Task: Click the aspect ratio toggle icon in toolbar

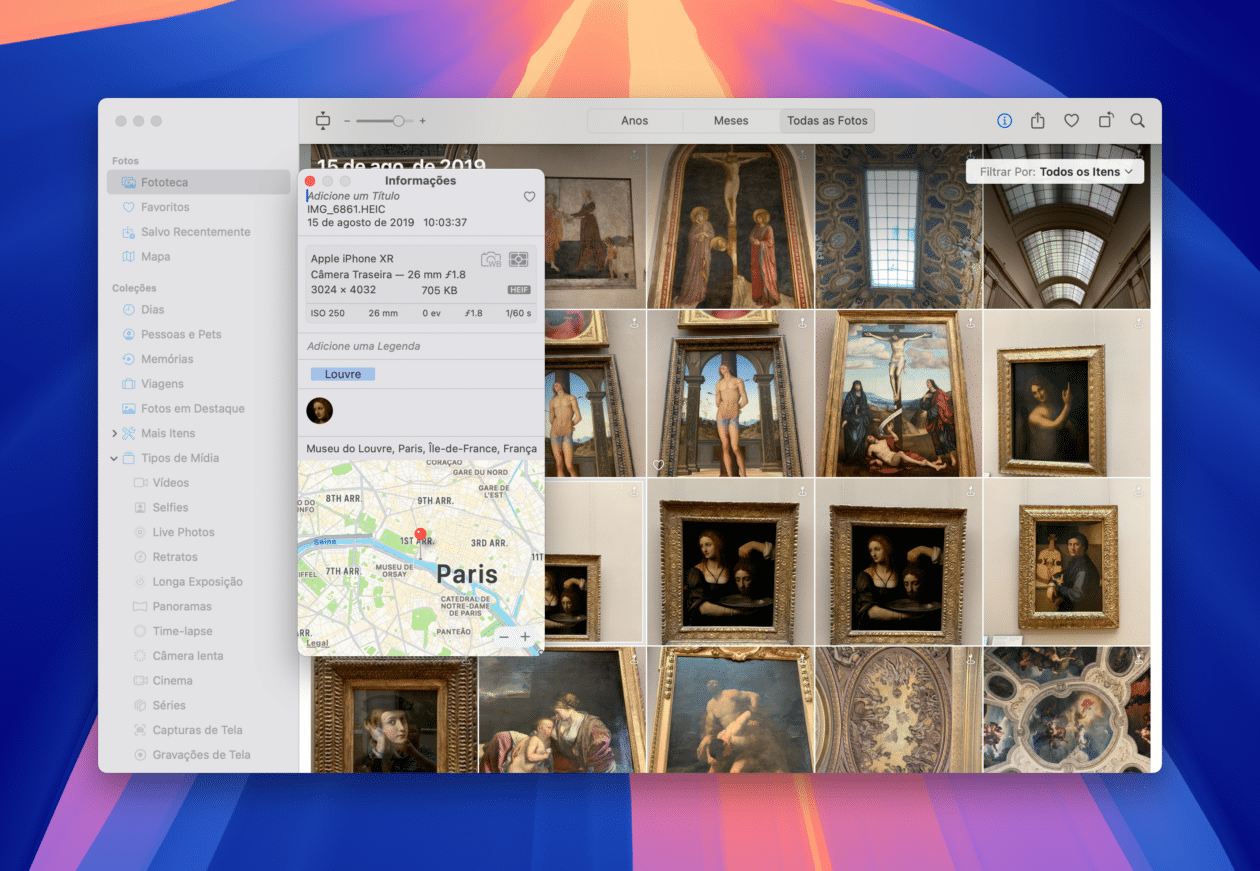Action: (322, 121)
